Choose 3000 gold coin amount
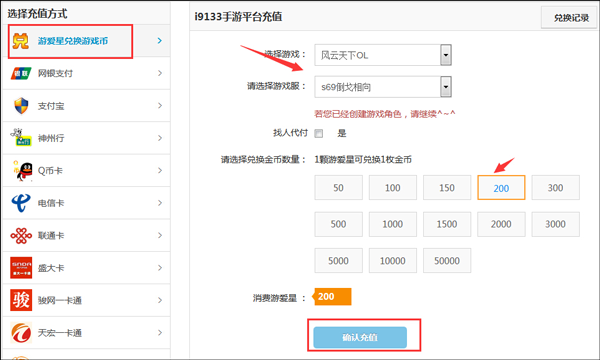This screenshot has width=600, height=360. [555, 224]
